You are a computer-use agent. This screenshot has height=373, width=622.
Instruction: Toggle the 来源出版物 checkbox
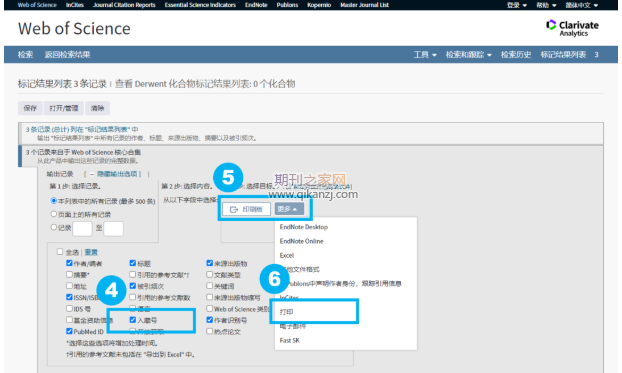(x=210, y=263)
